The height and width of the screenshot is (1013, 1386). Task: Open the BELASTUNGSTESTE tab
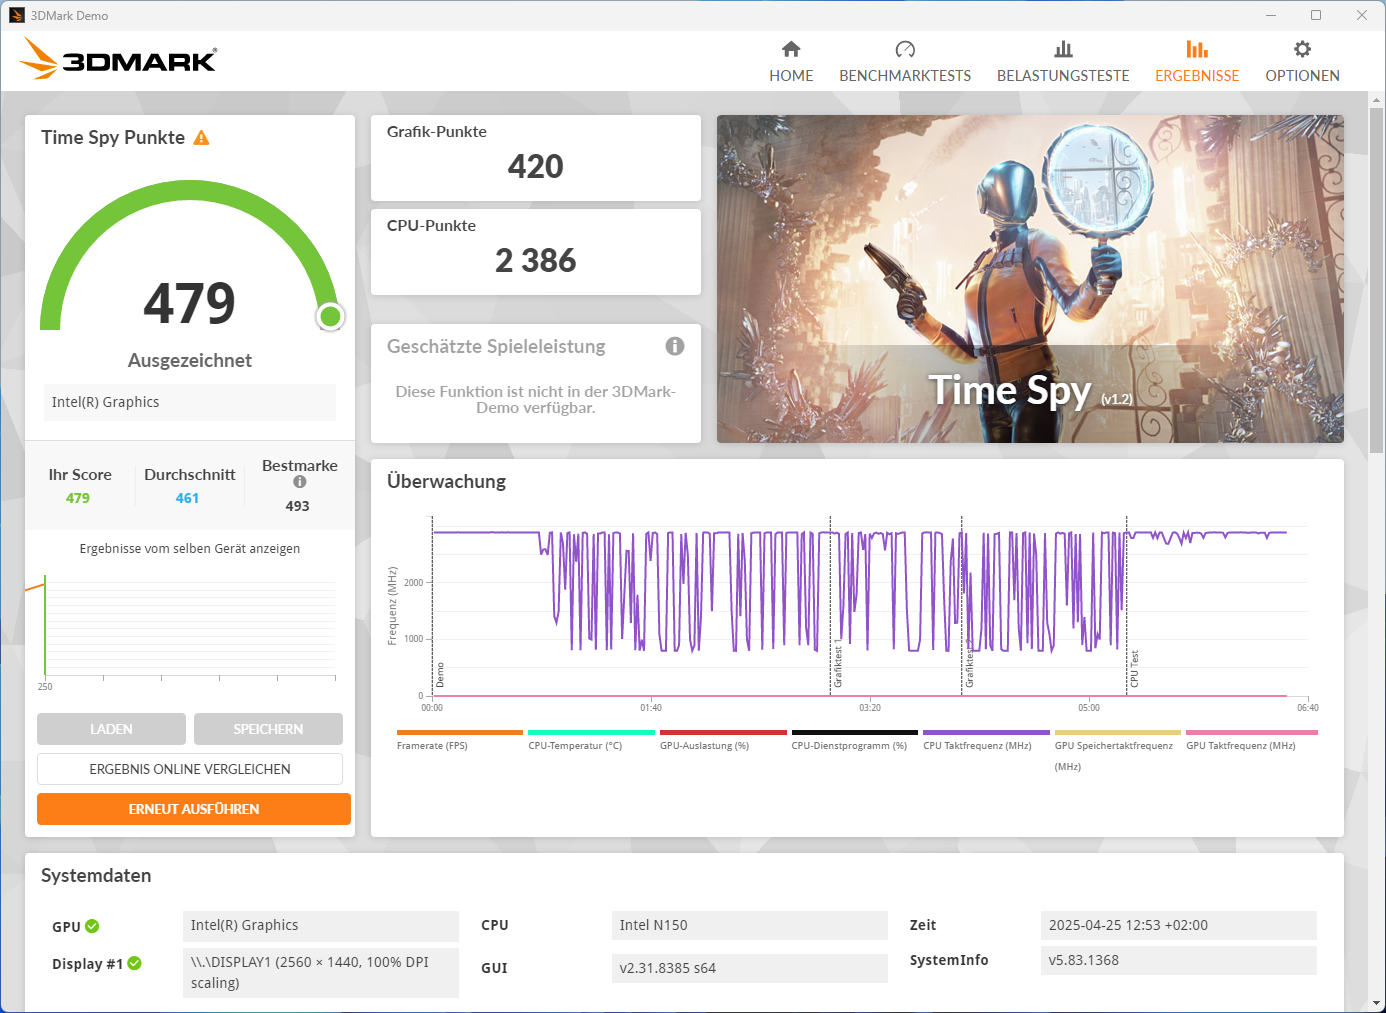1063,62
